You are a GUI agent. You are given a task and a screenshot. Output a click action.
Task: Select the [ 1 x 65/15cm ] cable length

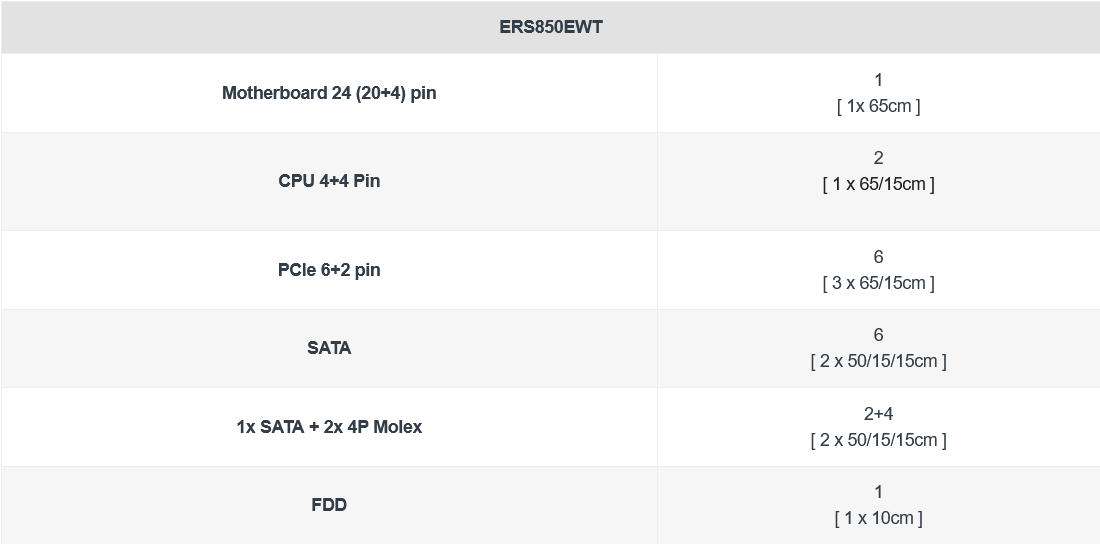click(x=878, y=184)
